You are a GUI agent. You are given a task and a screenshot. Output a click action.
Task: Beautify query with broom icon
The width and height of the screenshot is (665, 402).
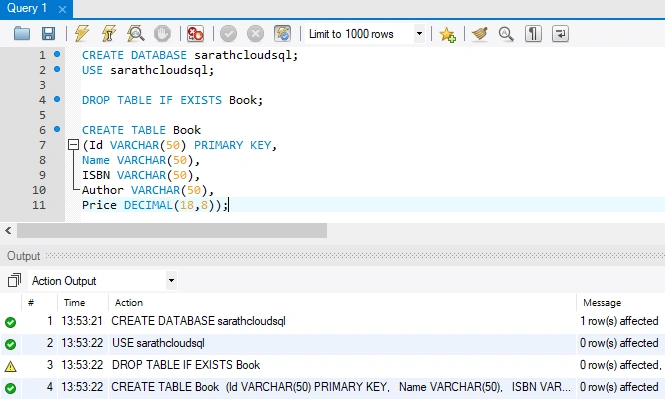pos(480,34)
